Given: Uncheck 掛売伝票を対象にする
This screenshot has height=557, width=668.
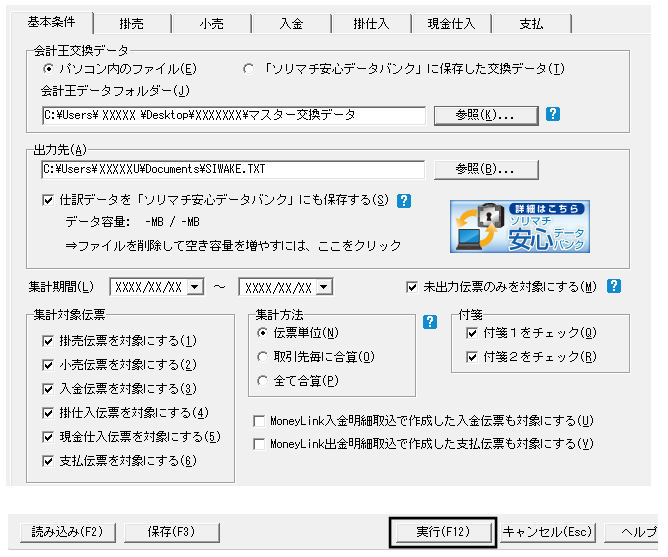Looking at the screenshot, I should 48,341.
